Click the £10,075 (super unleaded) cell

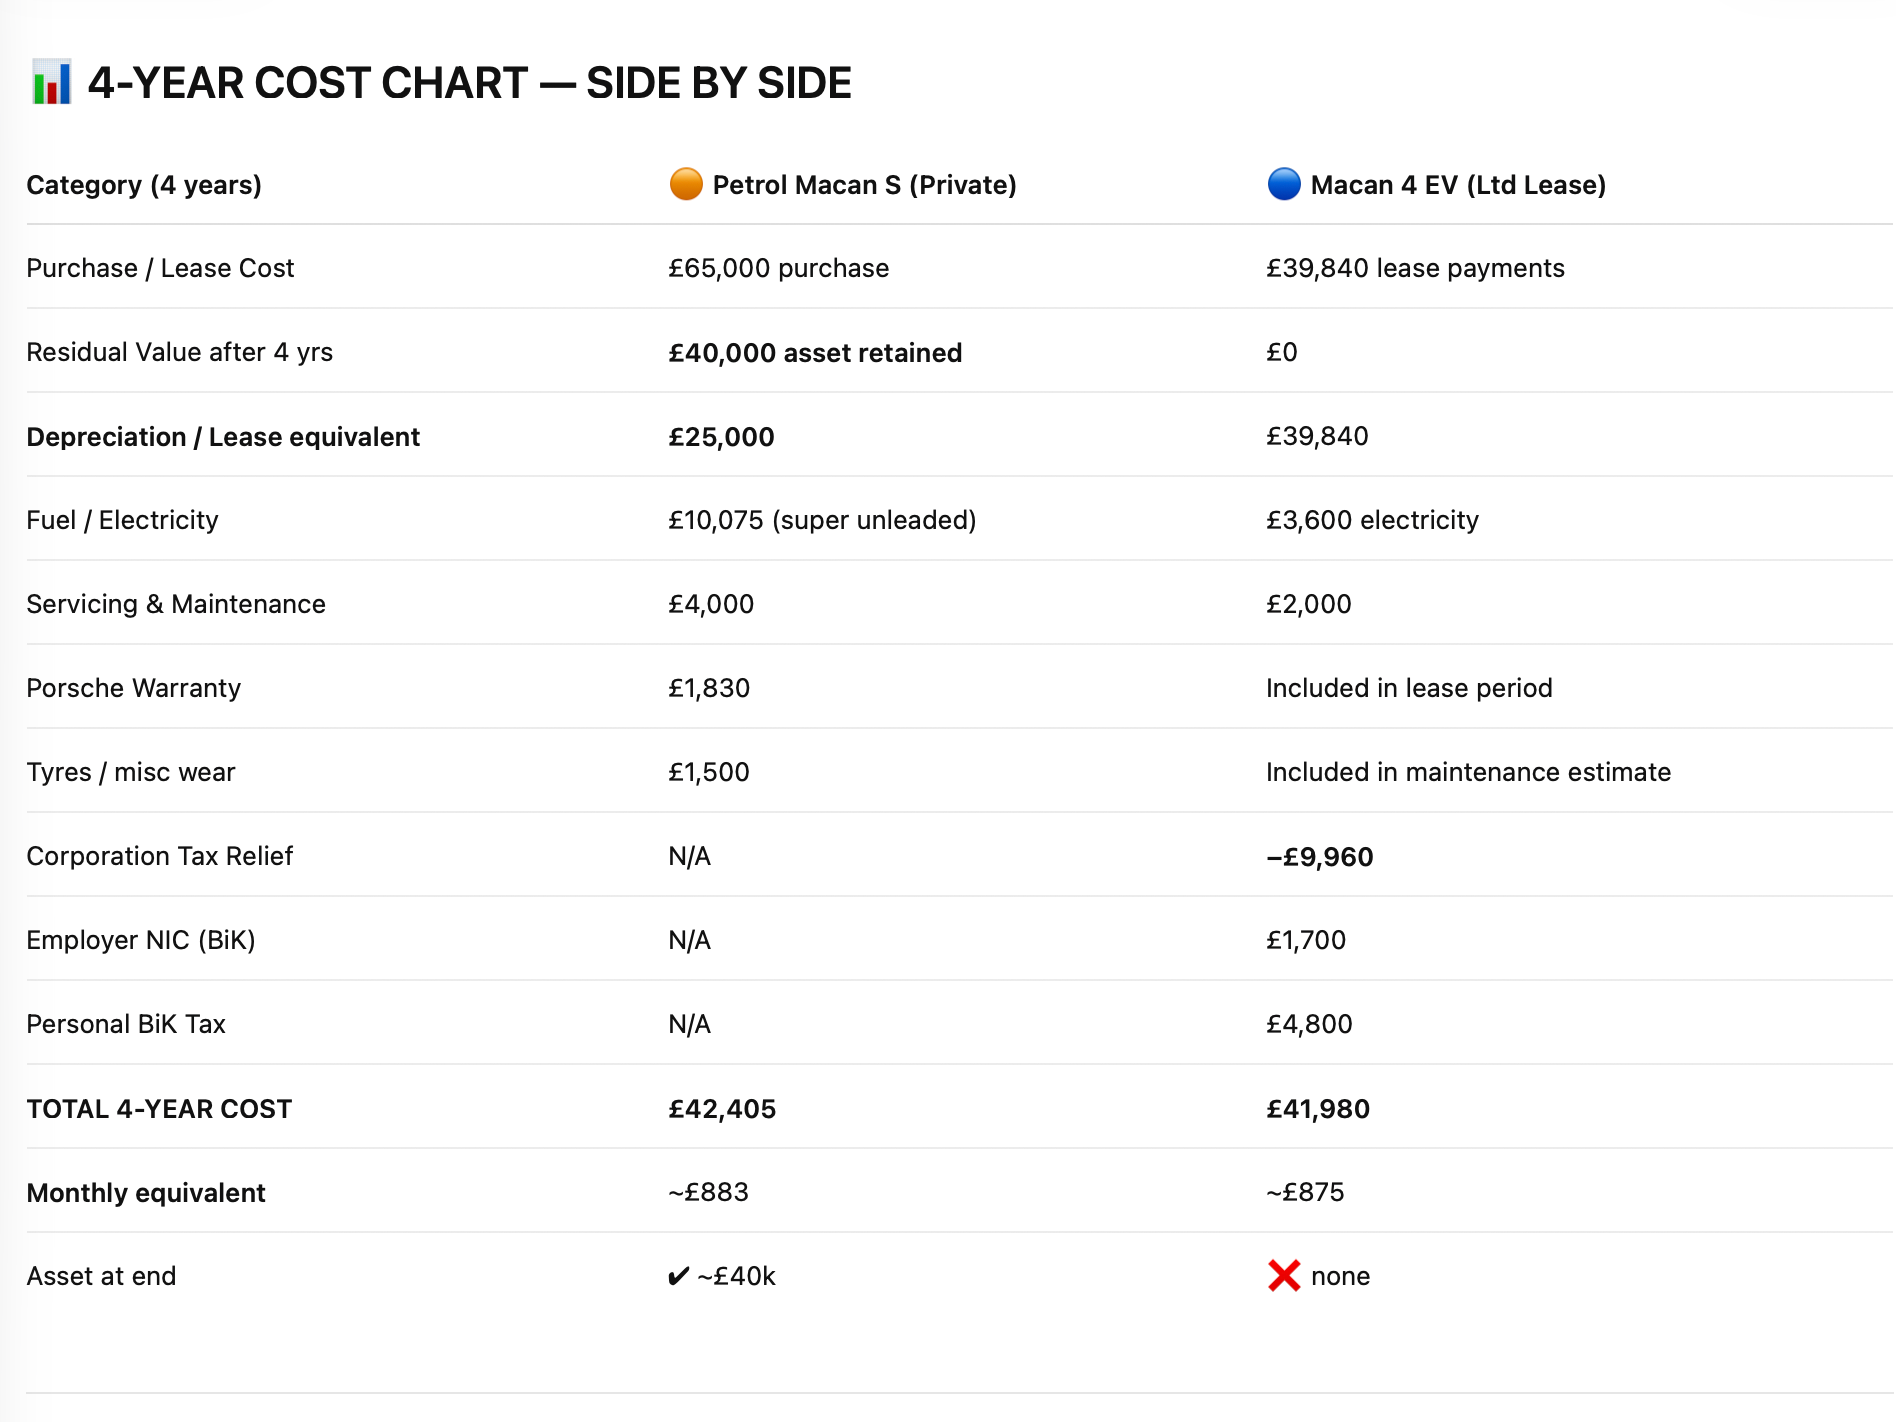(x=822, y=520)
